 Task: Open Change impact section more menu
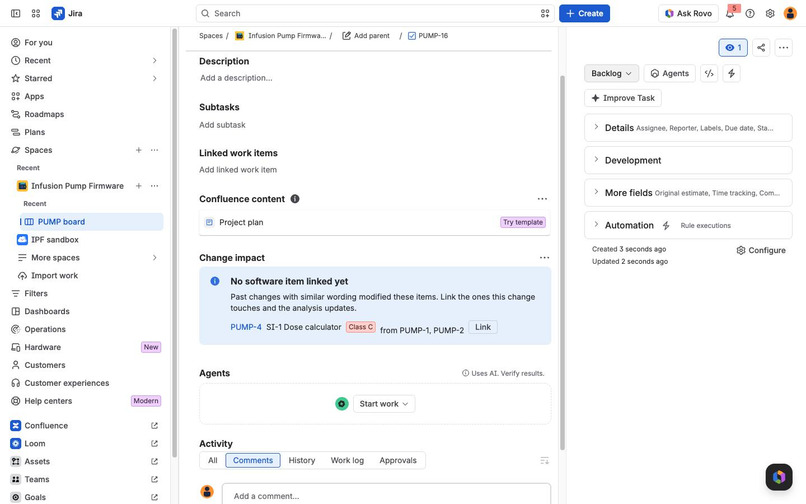pyautogui.click(x=544, y=258)
